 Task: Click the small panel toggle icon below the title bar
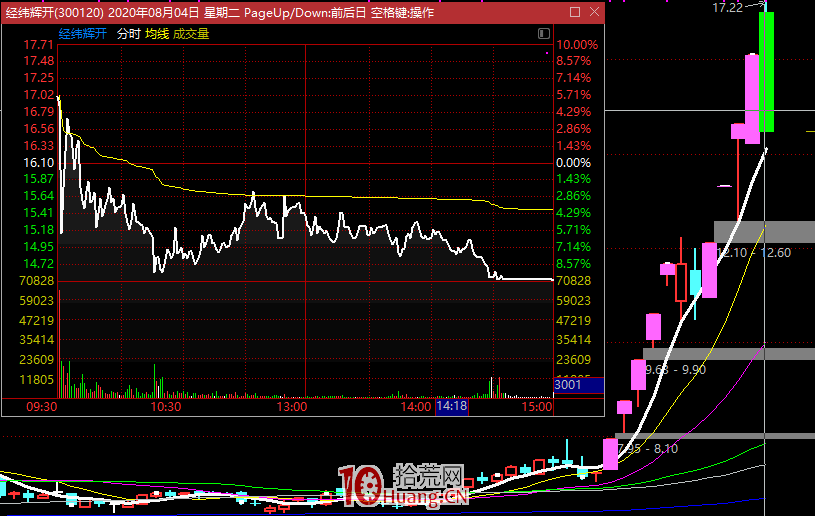pos(544,32)
